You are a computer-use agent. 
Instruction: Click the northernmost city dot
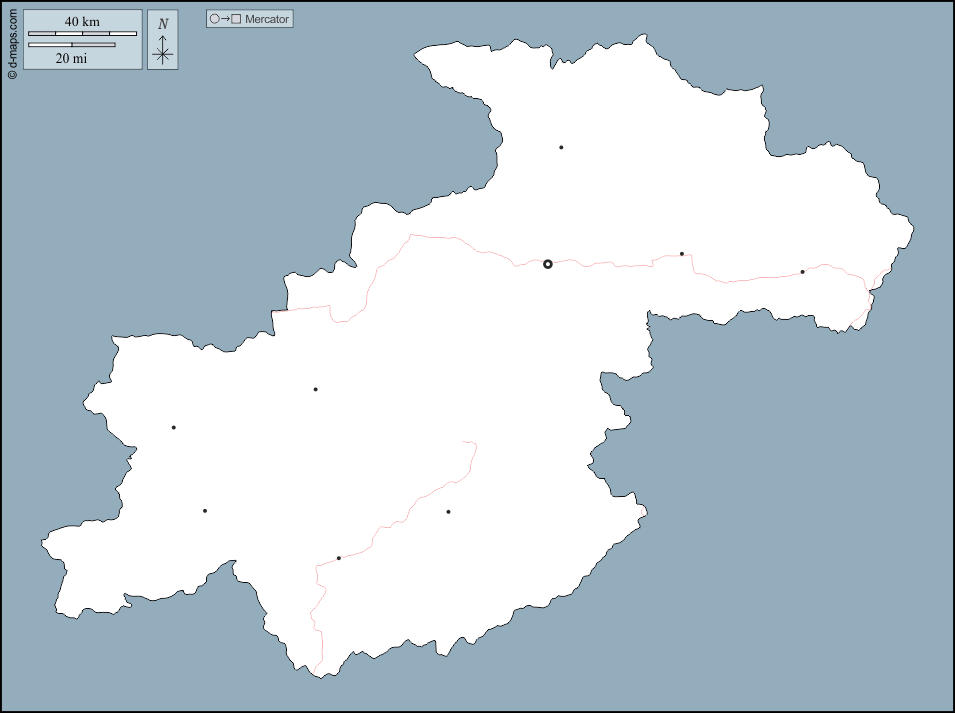coord(561,147)
